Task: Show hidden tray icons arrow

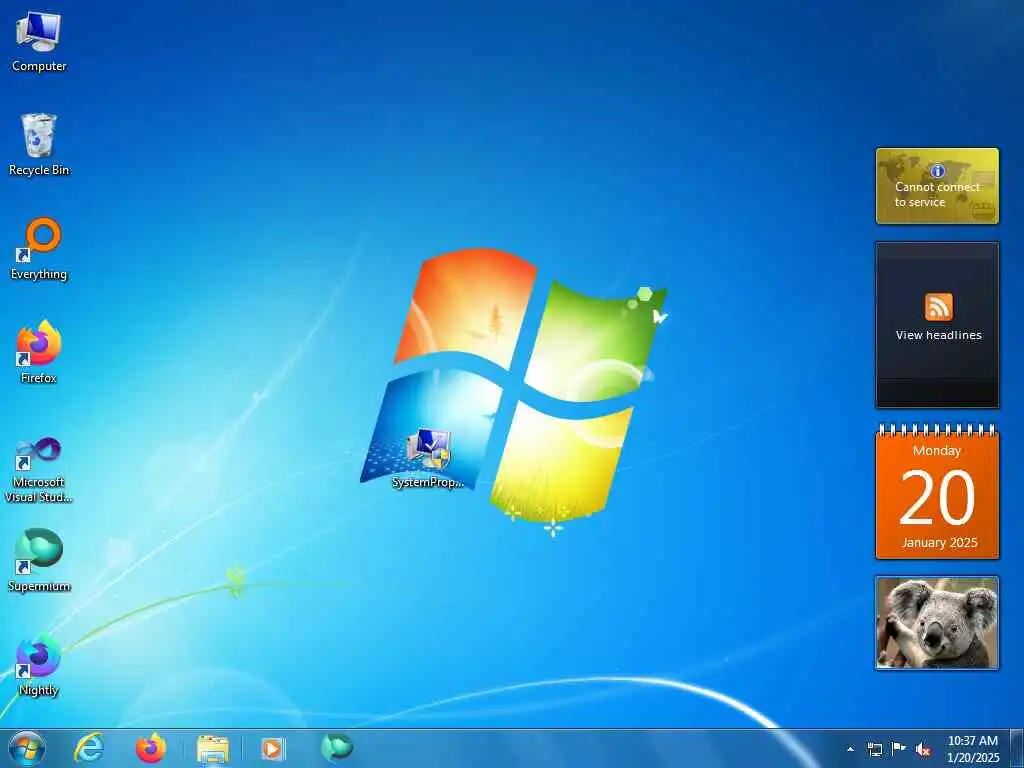Action: click(x=850, y=749)
